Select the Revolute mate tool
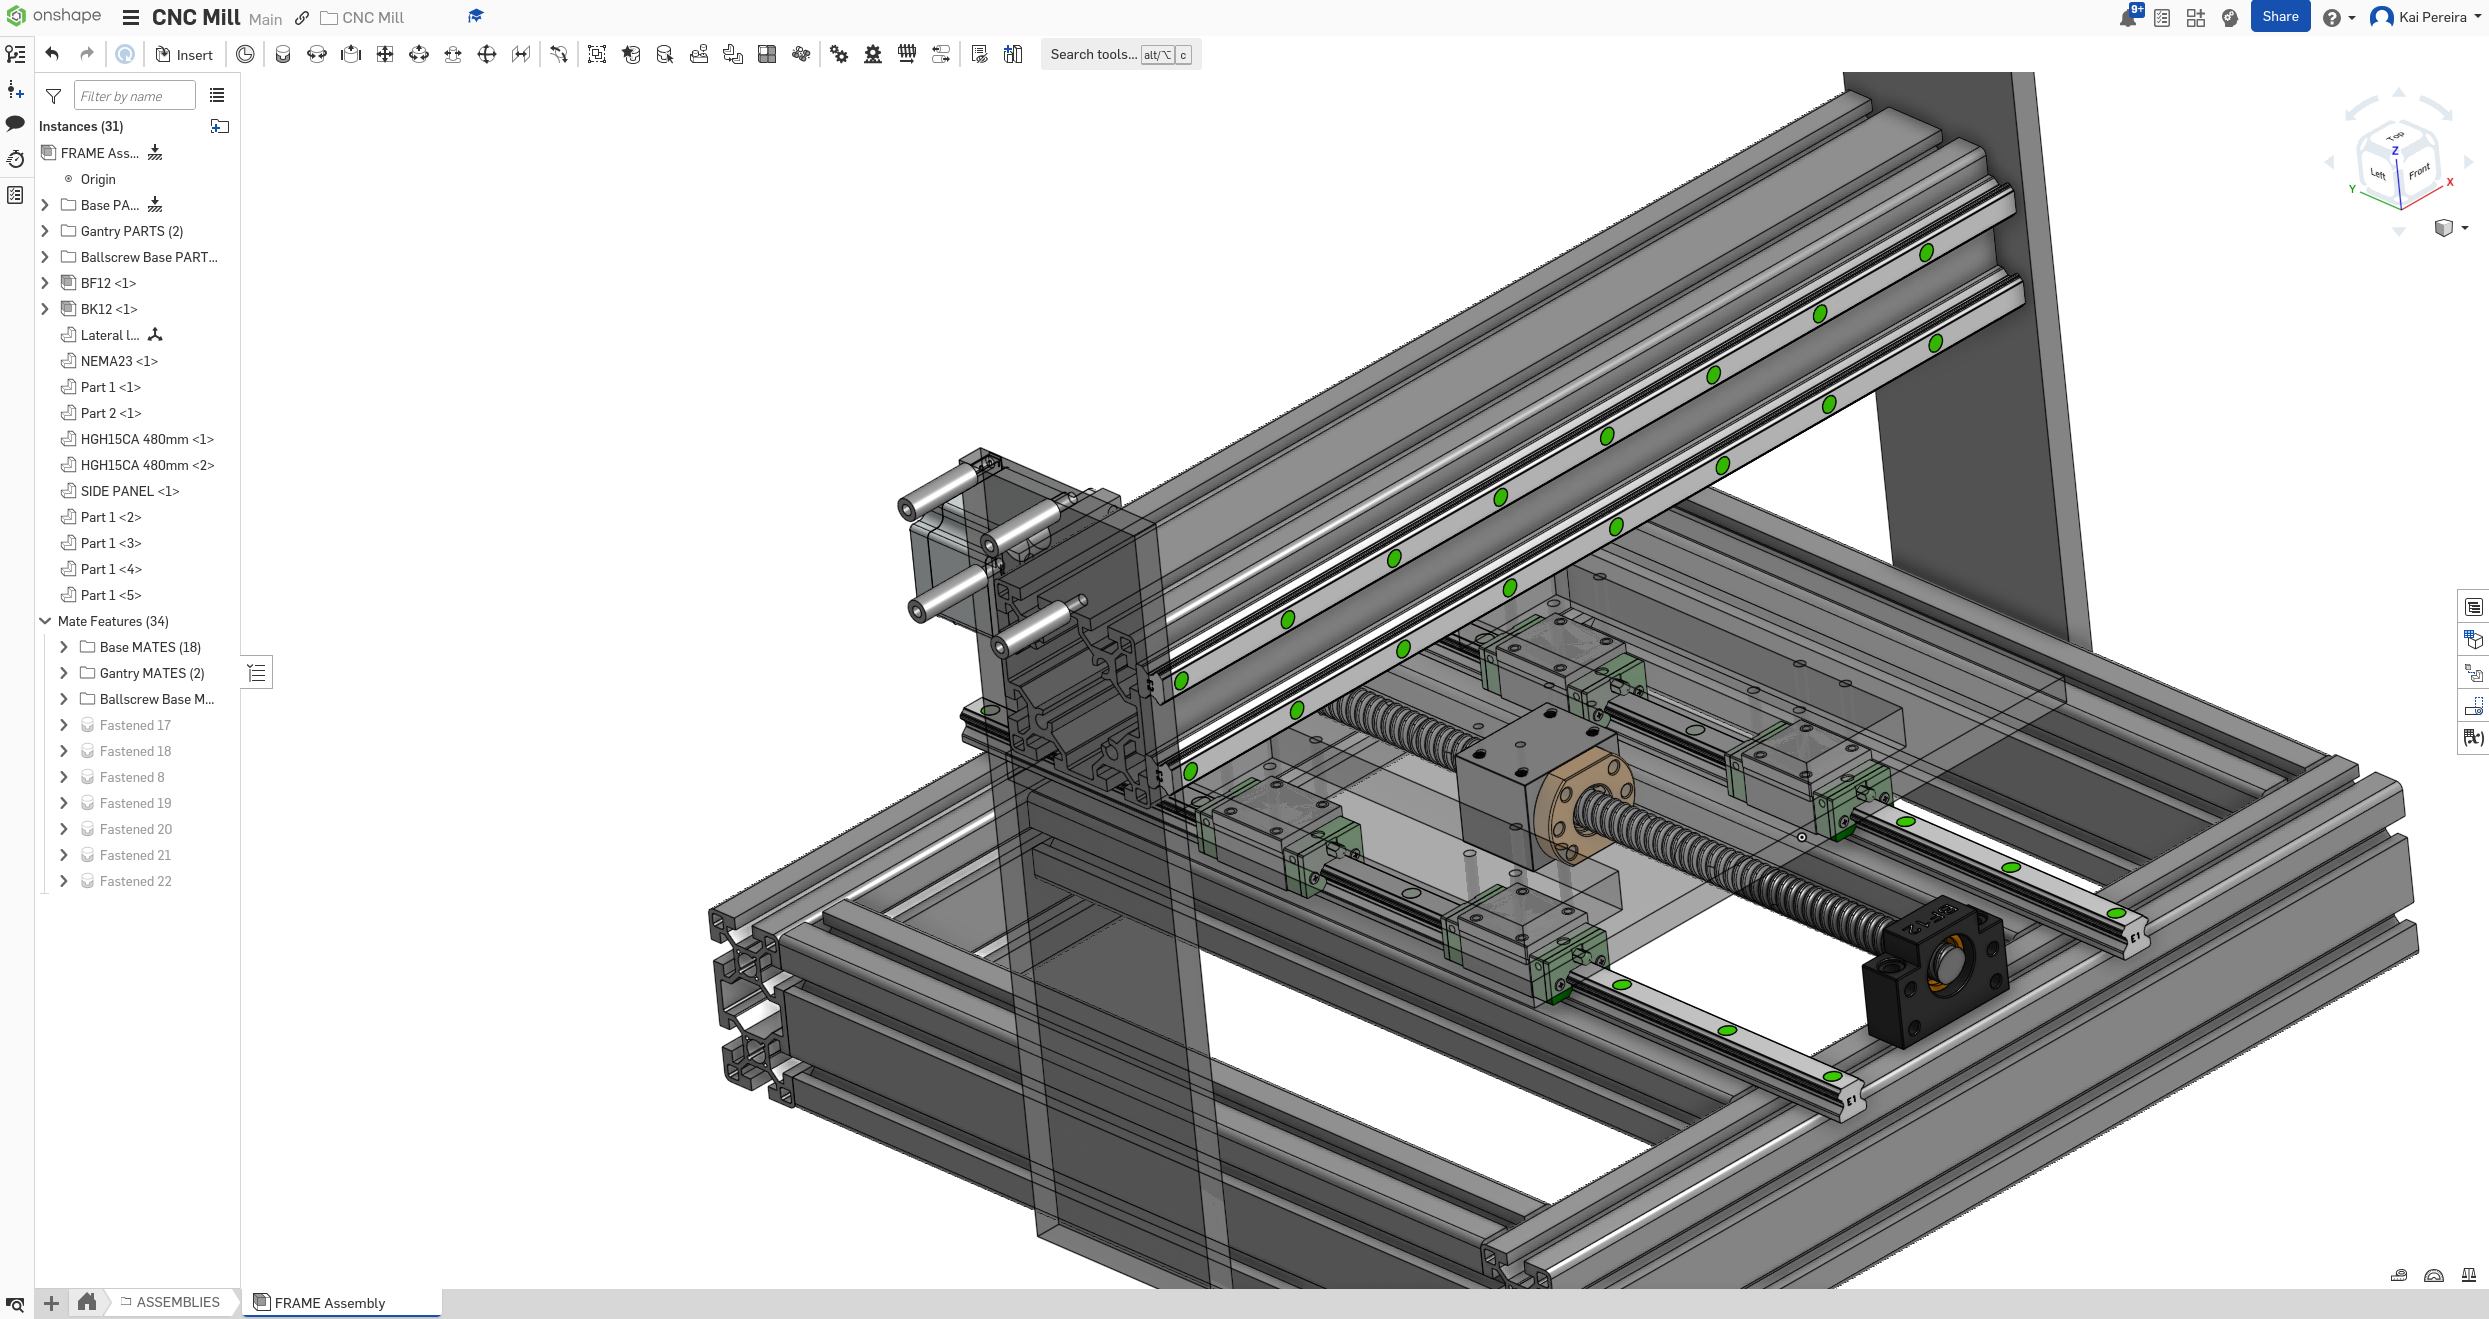Viewport: 2489px width, 1319px height. click(317, 55)
